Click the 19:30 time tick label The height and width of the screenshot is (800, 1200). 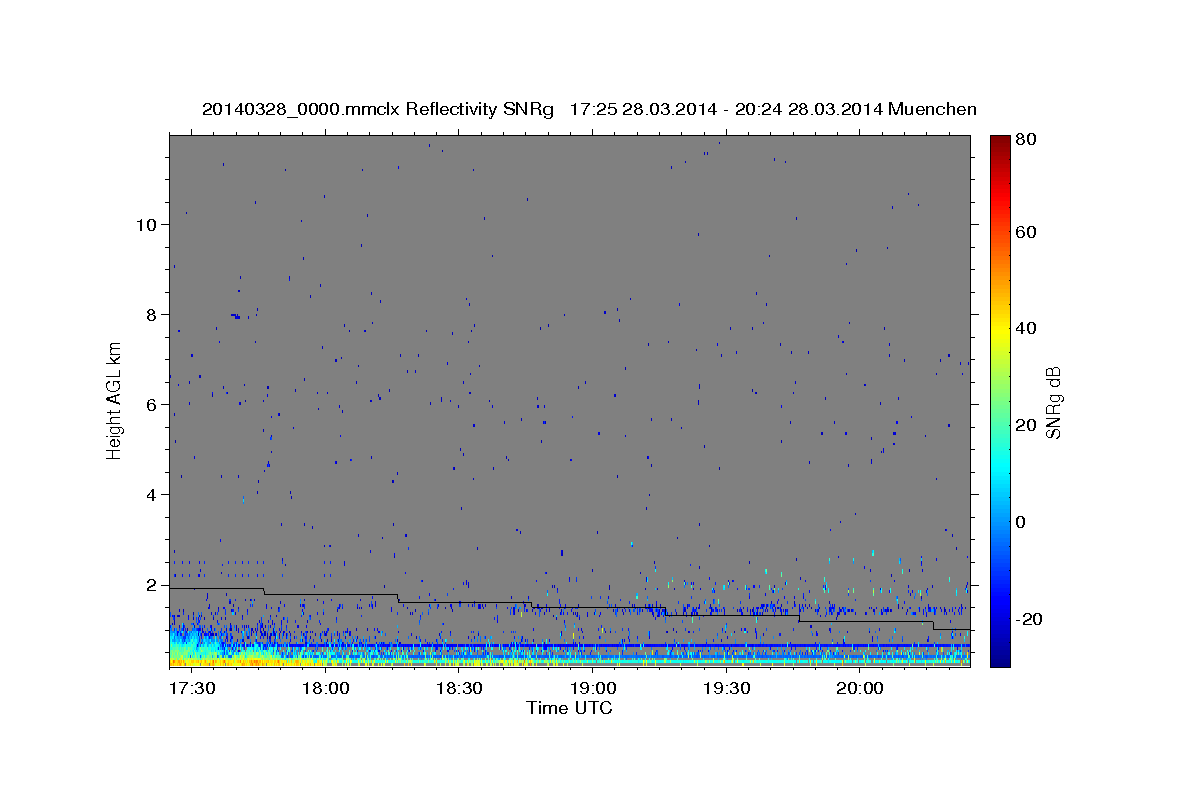click(726, 689)
